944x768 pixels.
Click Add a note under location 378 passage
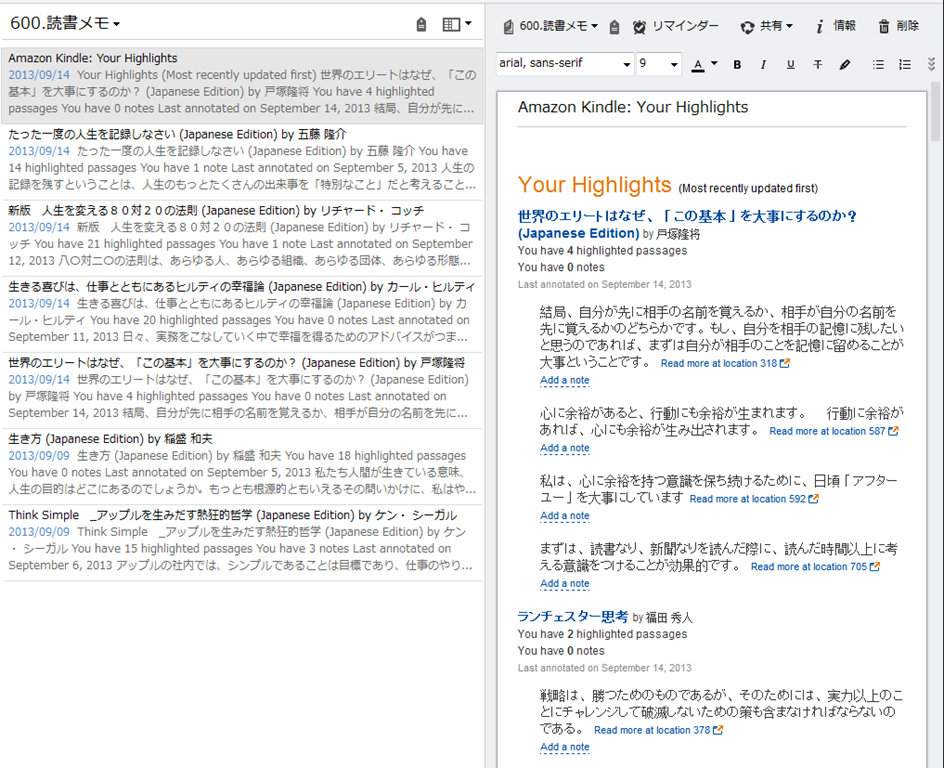tap(564, 748)
